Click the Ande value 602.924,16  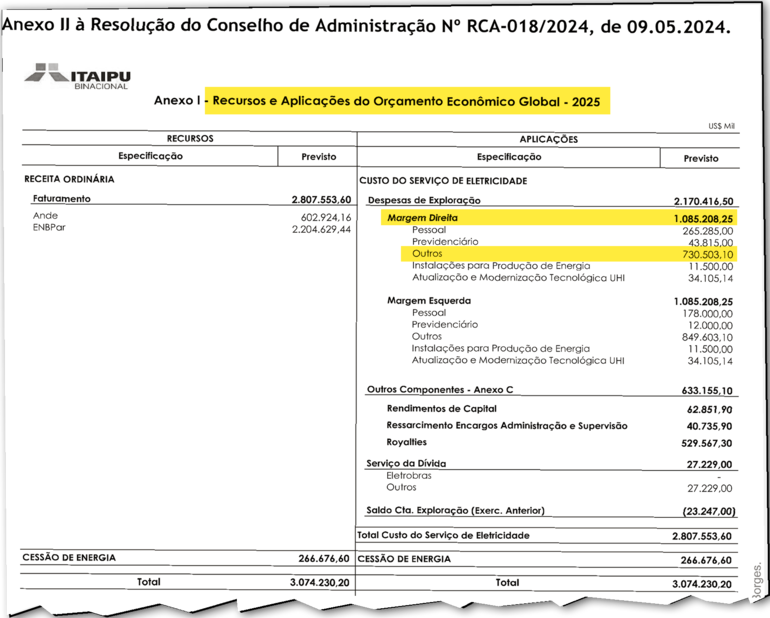click(x=326, y=217)
